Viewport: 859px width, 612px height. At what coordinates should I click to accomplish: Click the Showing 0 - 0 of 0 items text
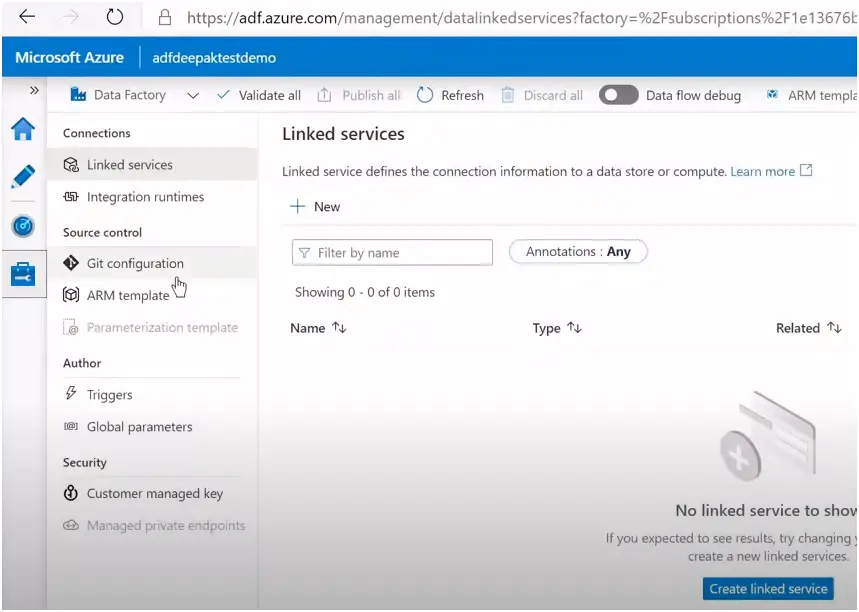[x=365, y=292]
